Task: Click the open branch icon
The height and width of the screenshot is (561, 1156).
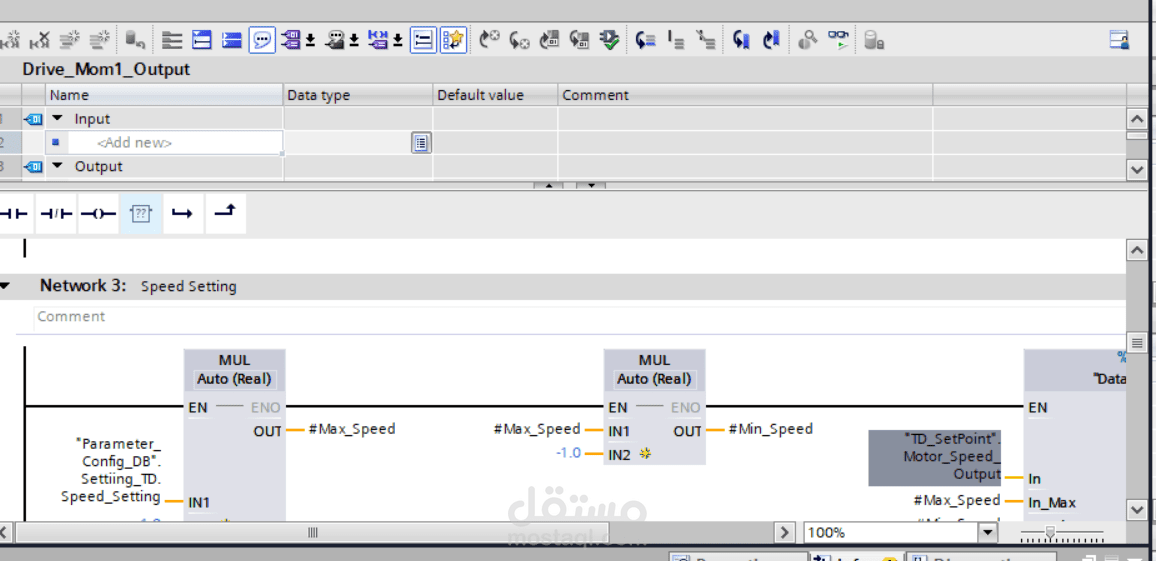Action: [x=182, y=214]
